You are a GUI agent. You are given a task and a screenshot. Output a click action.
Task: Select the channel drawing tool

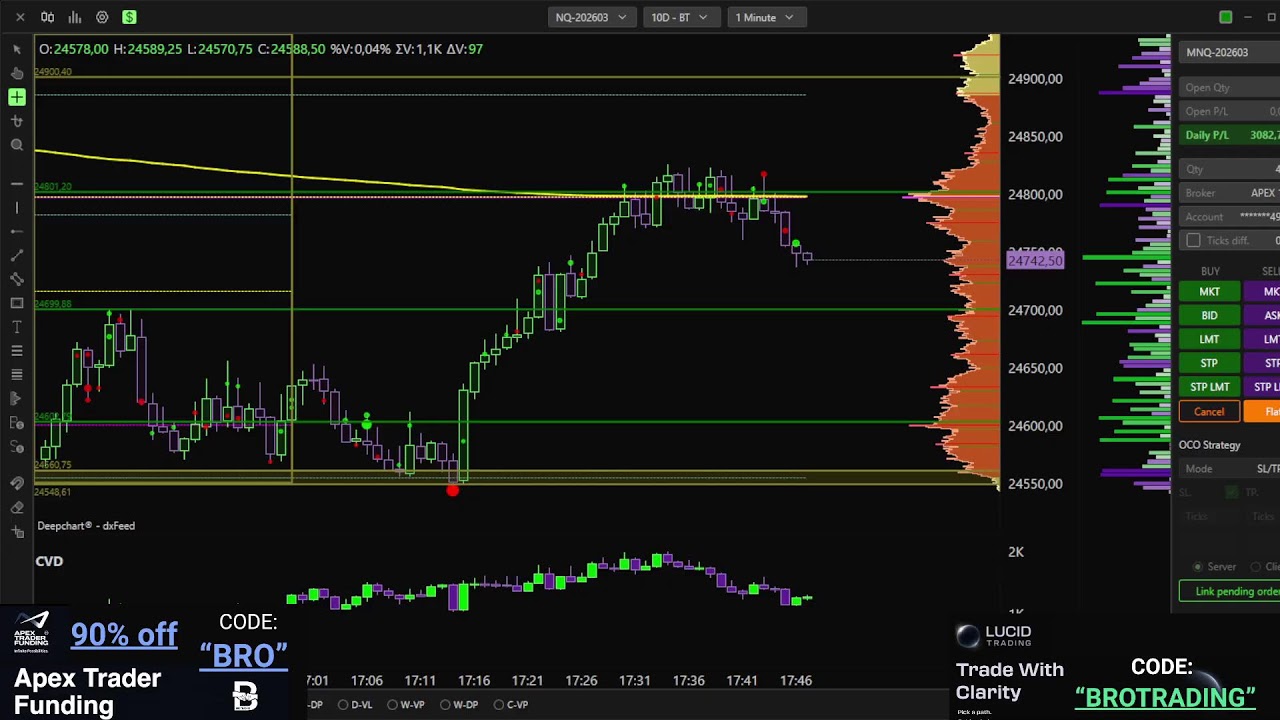[x=17, y=279]
